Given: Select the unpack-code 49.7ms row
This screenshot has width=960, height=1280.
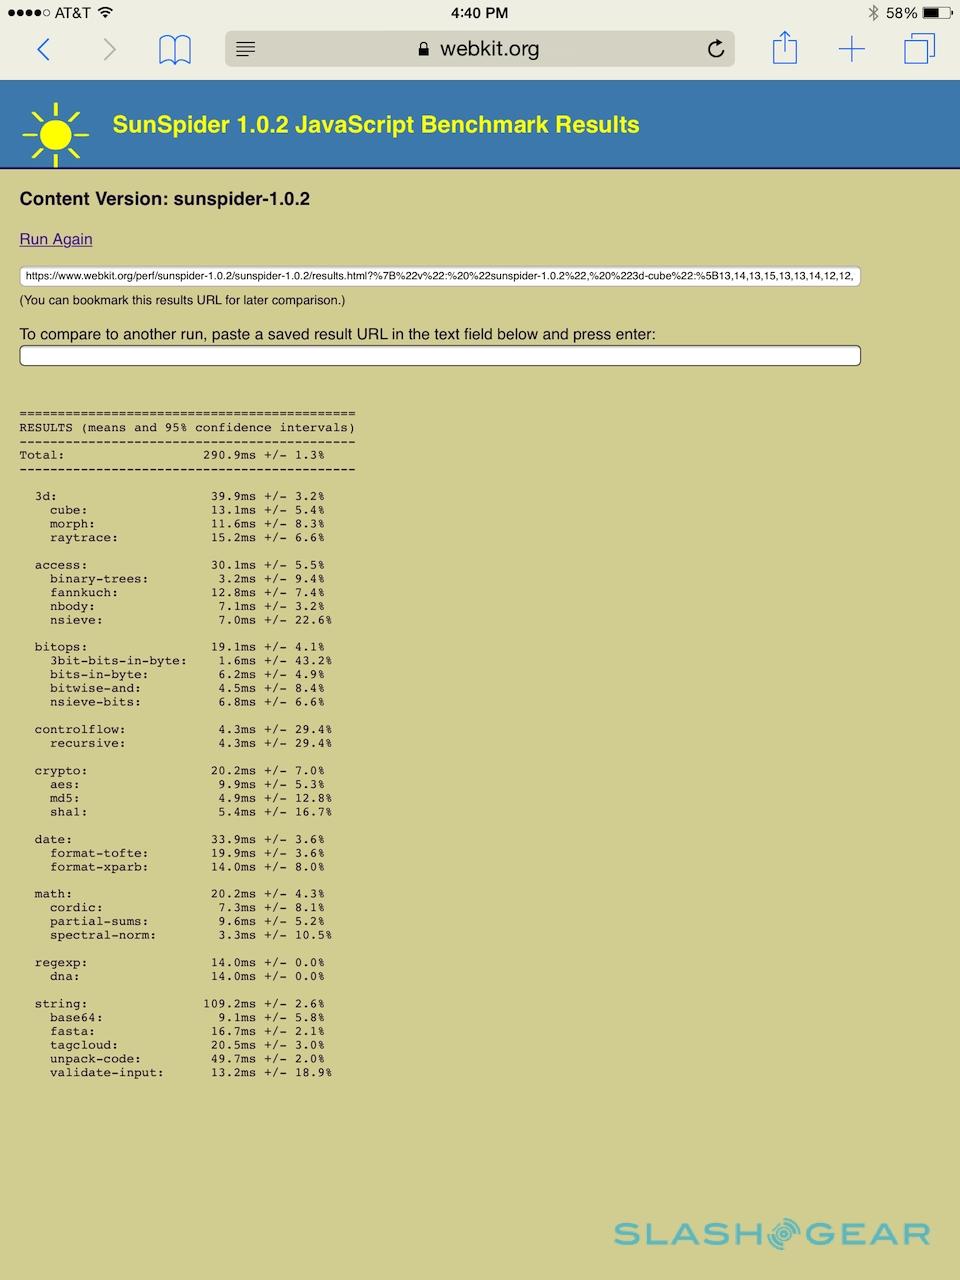Looking at the screenshot, I should [x=187, y=1060].
